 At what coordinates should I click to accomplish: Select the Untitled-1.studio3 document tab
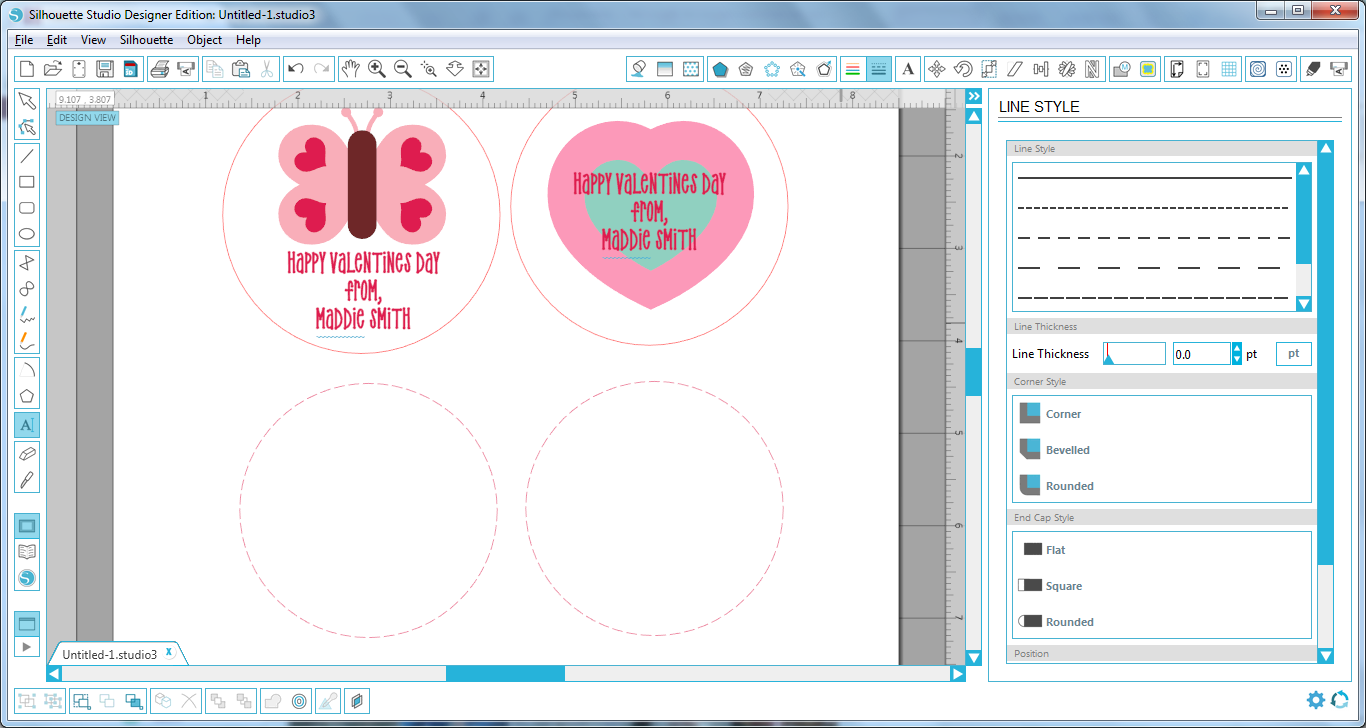109,654
